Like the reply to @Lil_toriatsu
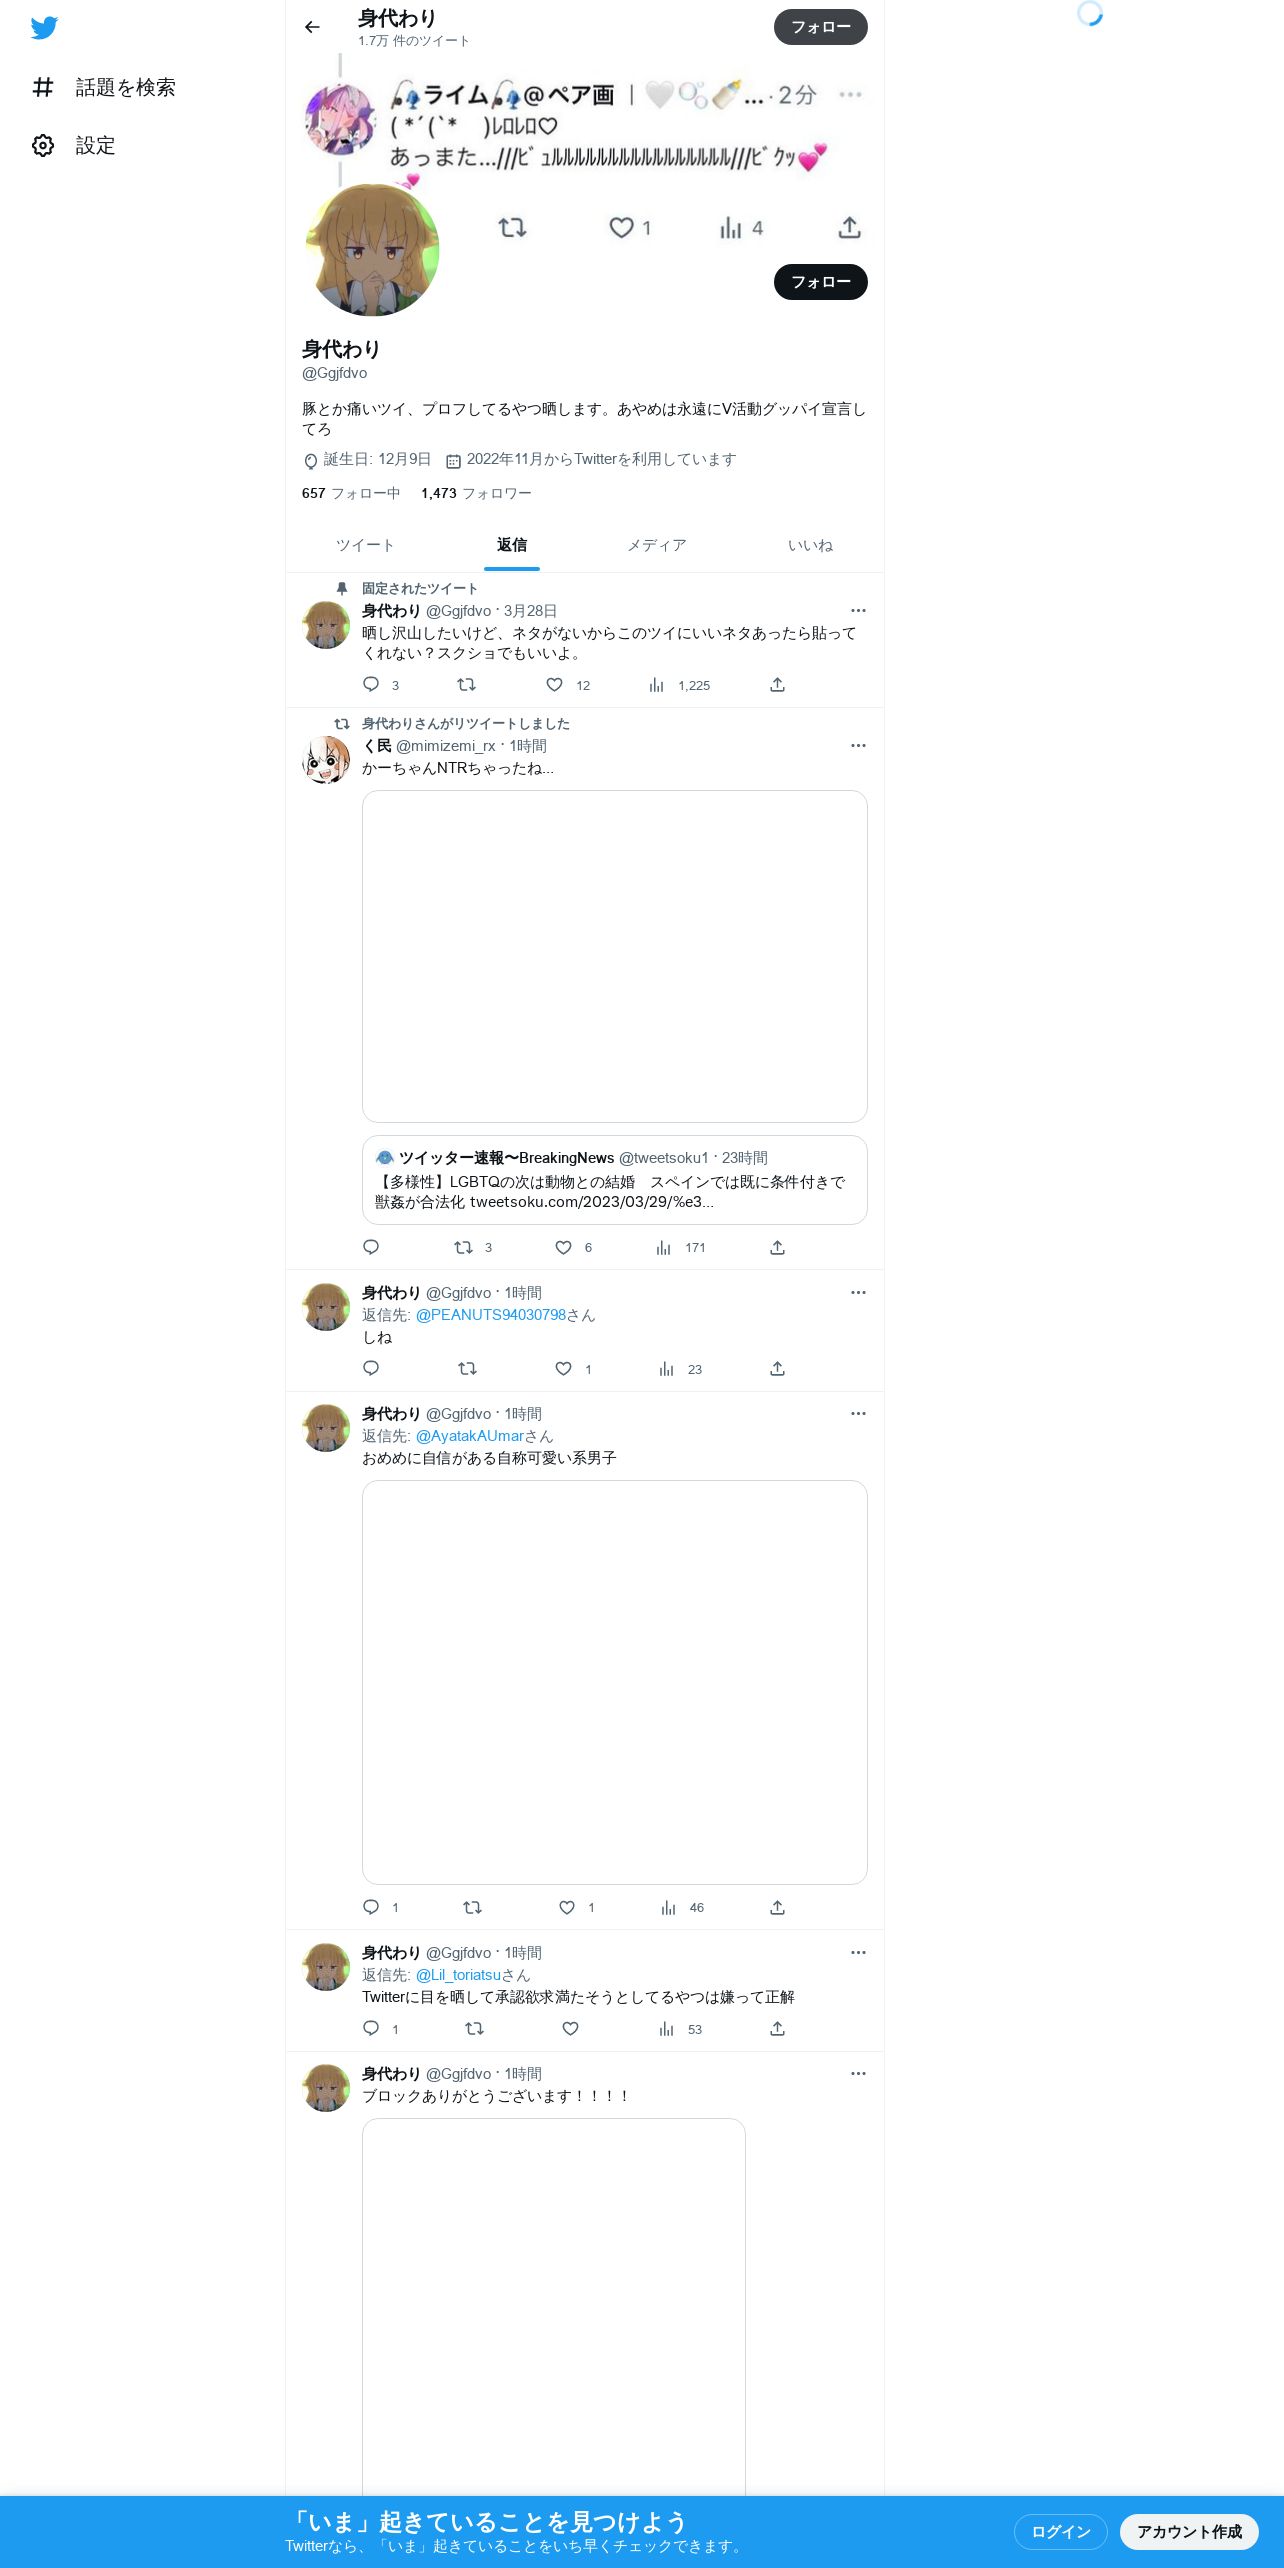This screenshot has height=2568, width=1284. point(570,2029)
